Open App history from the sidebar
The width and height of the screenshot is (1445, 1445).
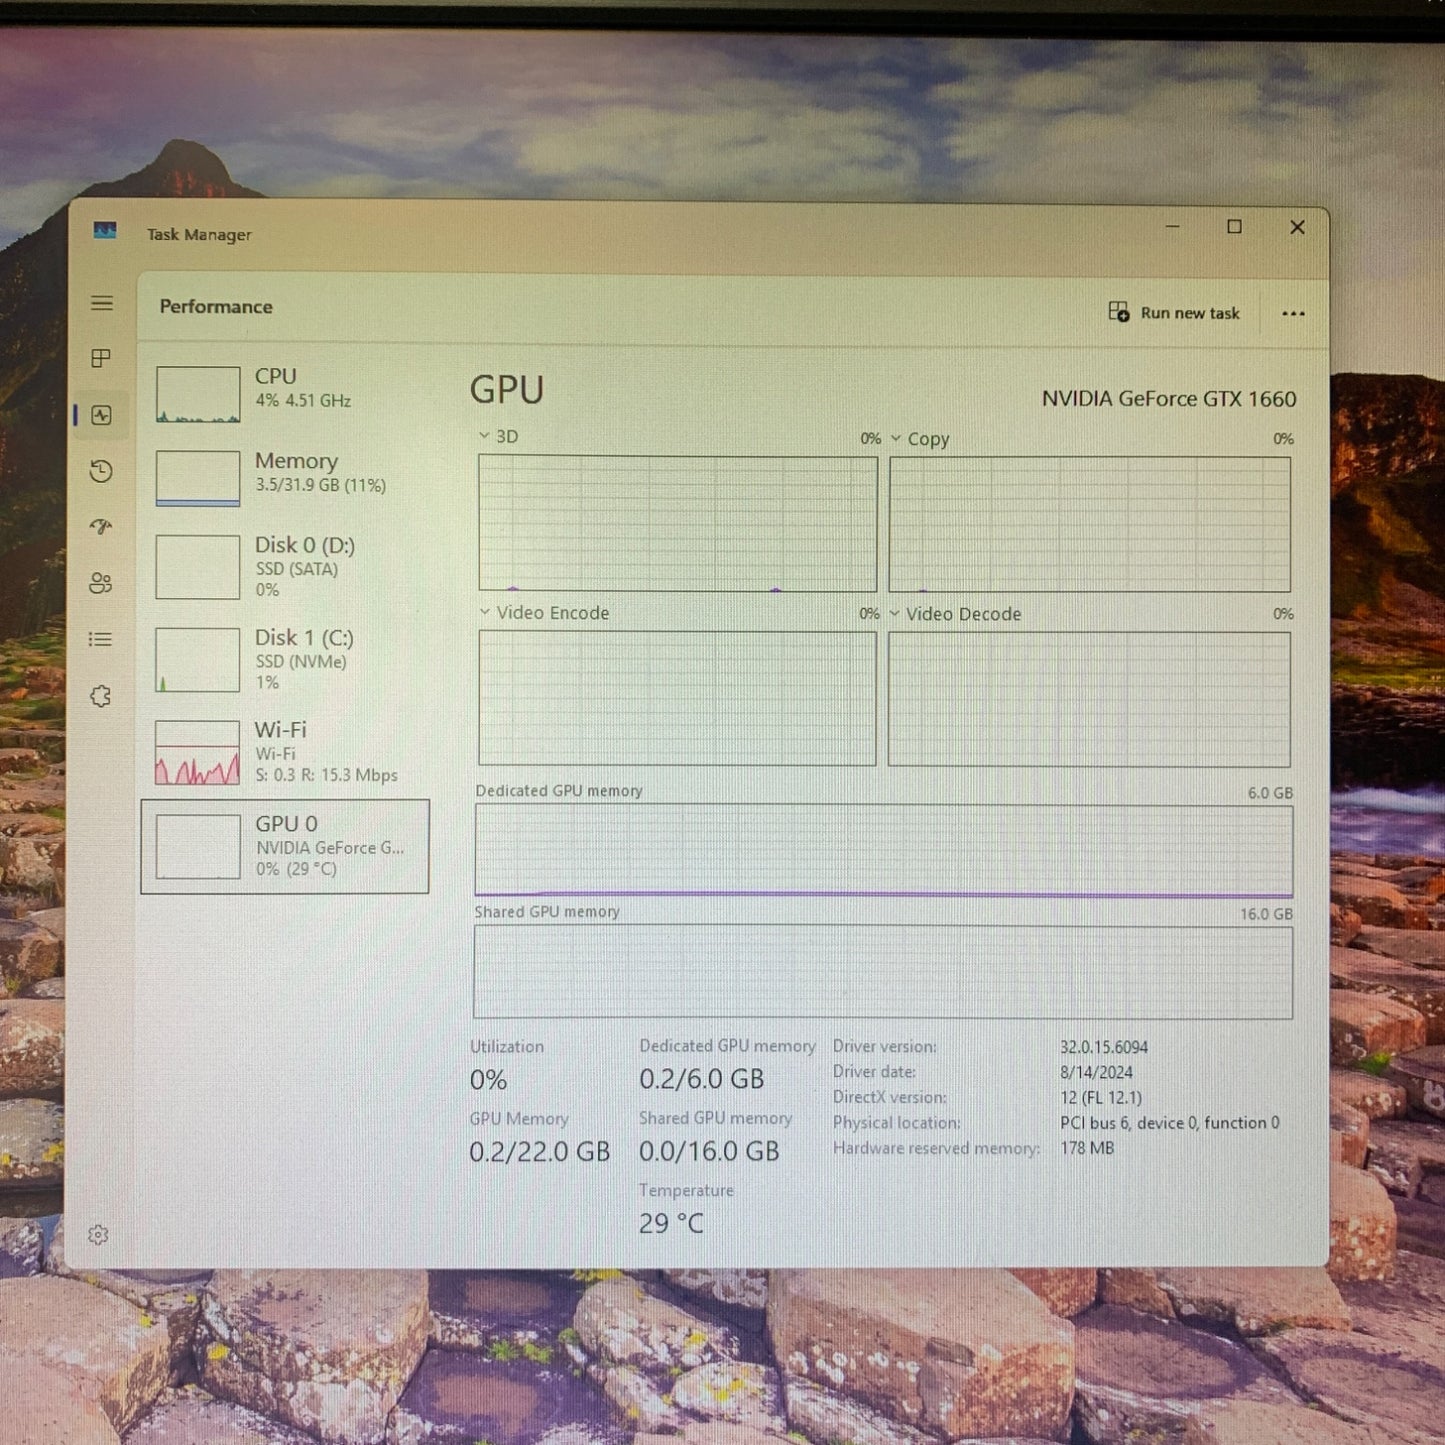[x=101, y=471]
